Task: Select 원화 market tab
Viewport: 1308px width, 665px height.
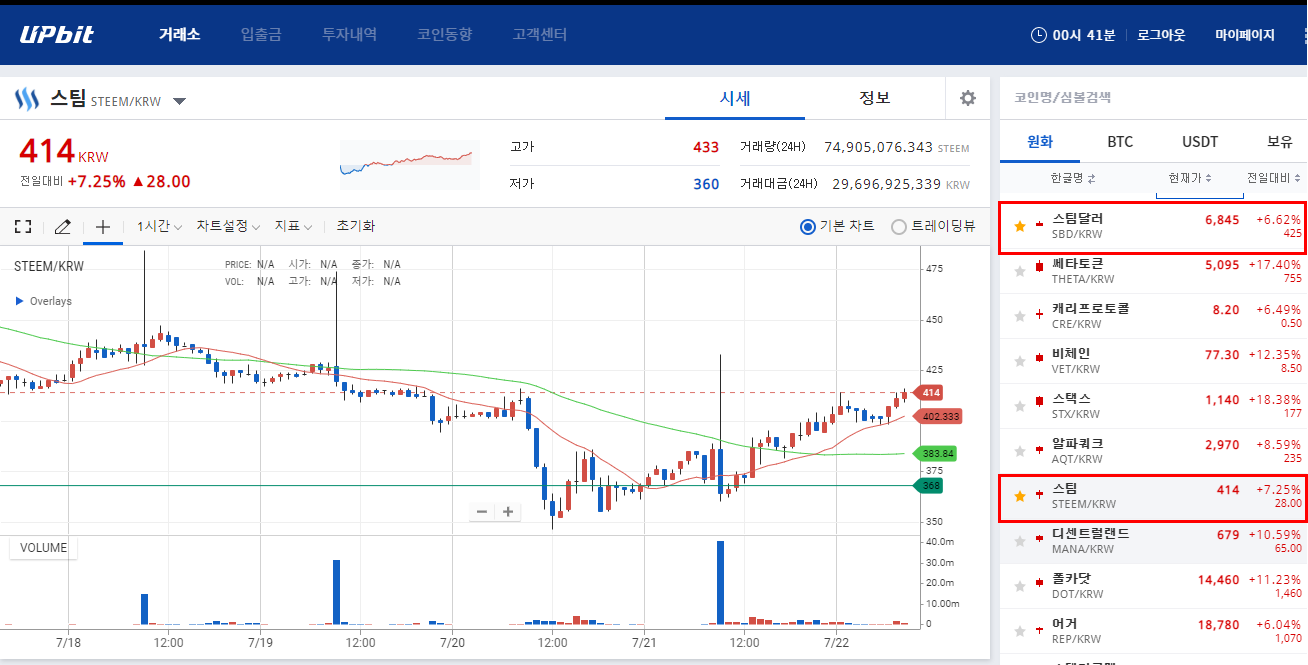Action: (1040, 141)
